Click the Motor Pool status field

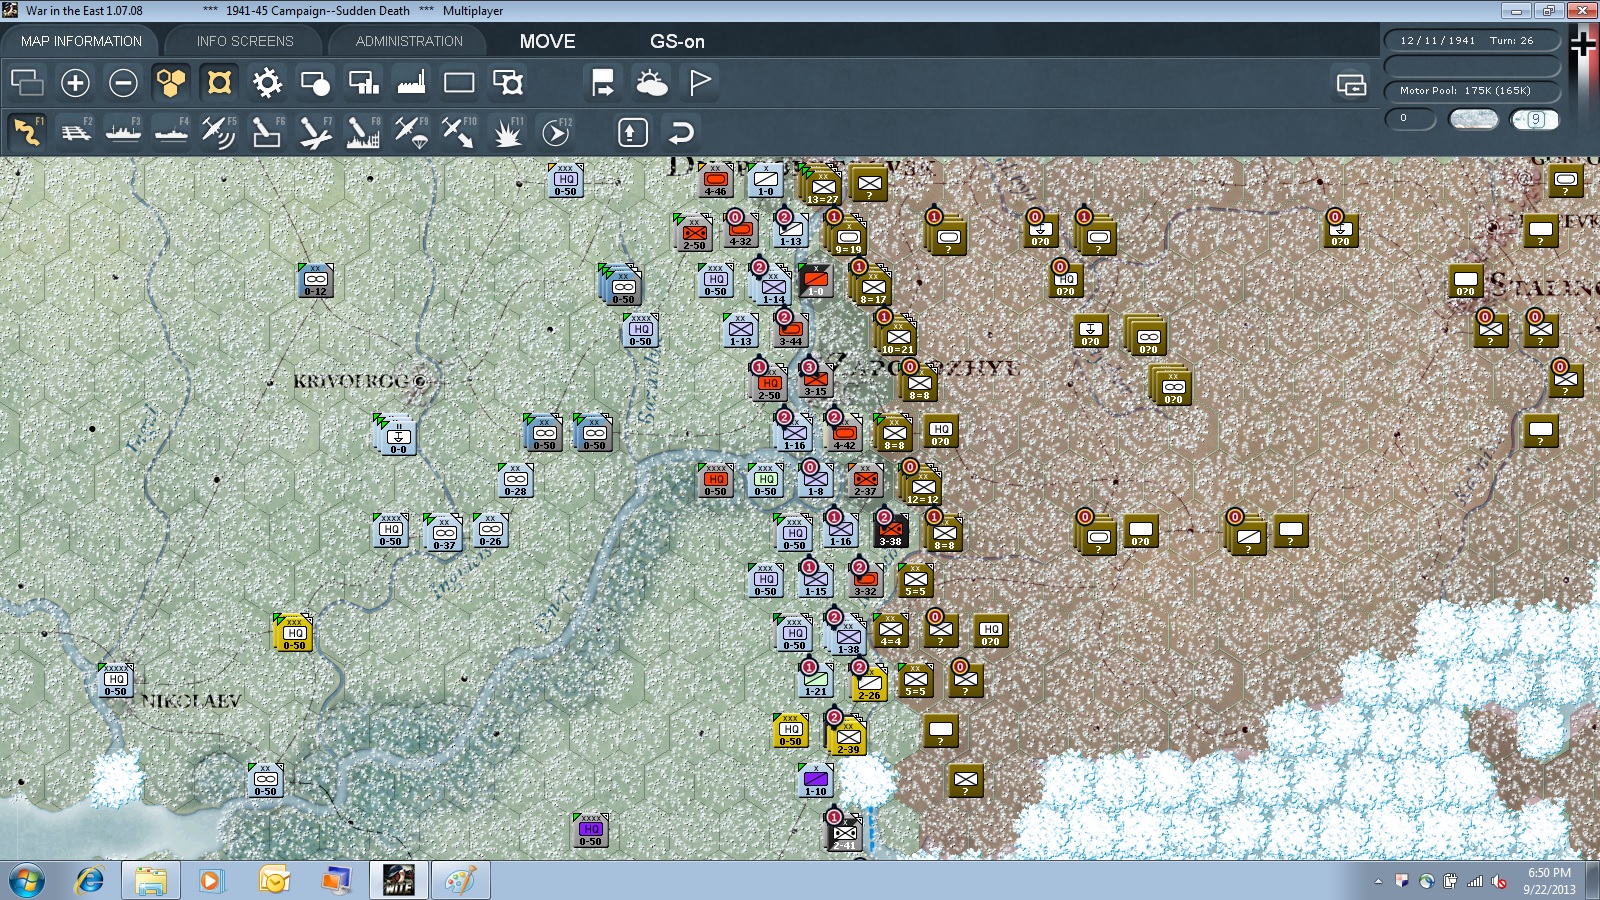[1472, 90]
